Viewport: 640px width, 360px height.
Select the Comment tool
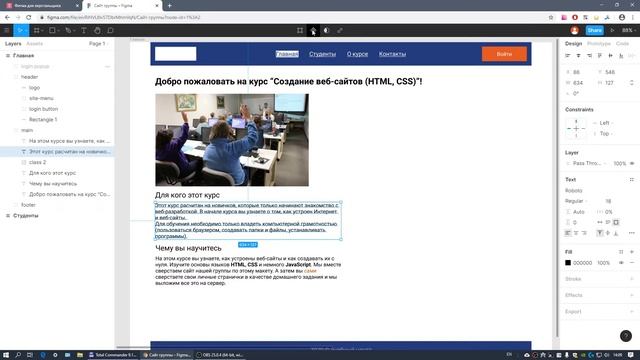pos(110,30)
